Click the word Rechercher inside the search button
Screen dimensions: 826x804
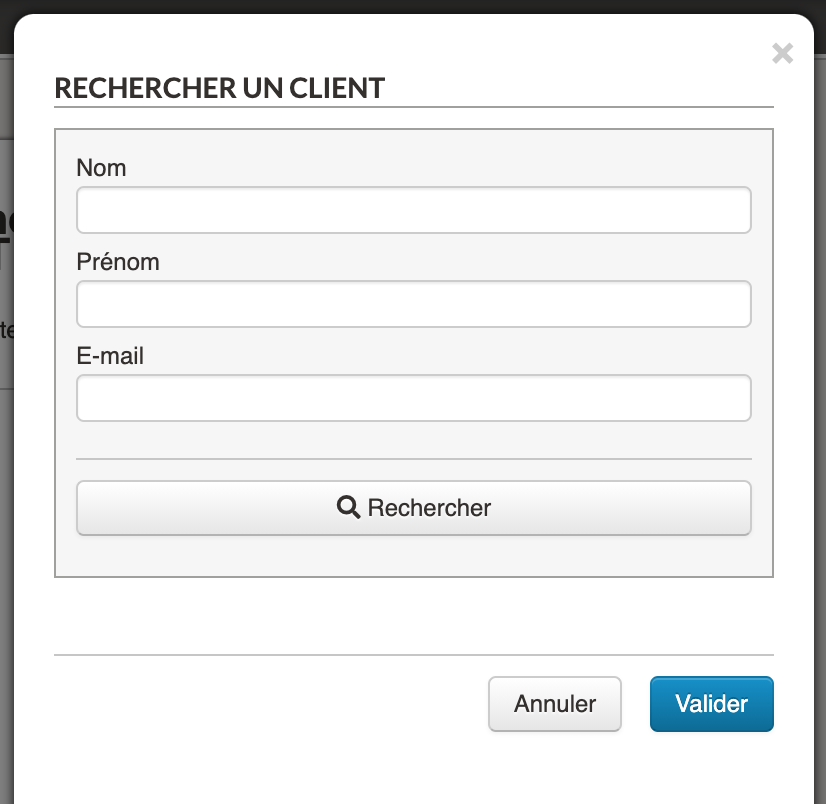click(429, 508)
